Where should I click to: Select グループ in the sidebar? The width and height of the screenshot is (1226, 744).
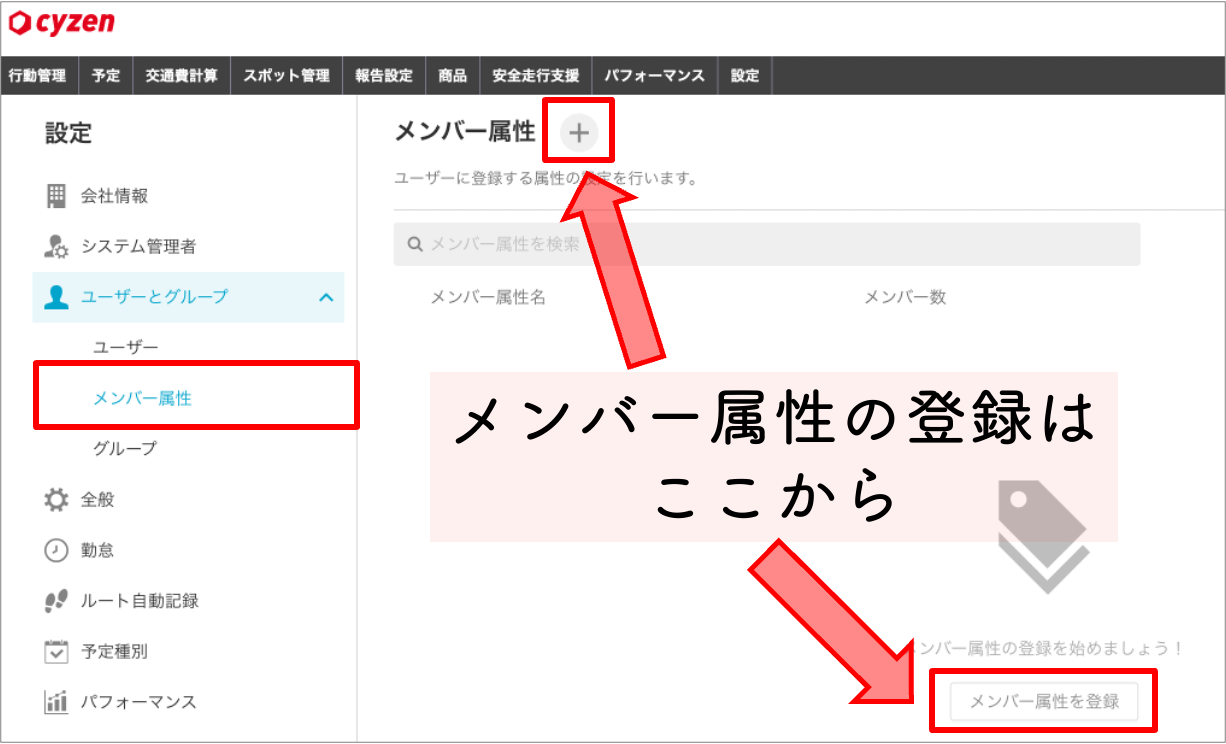[x=125, y=448]
